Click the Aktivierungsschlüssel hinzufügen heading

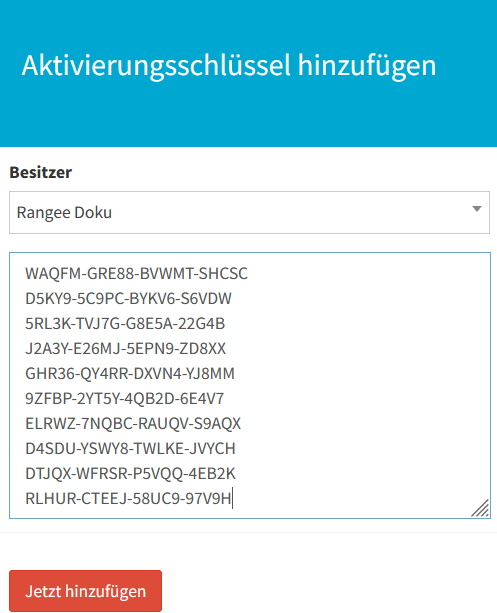tap(229, 65)
